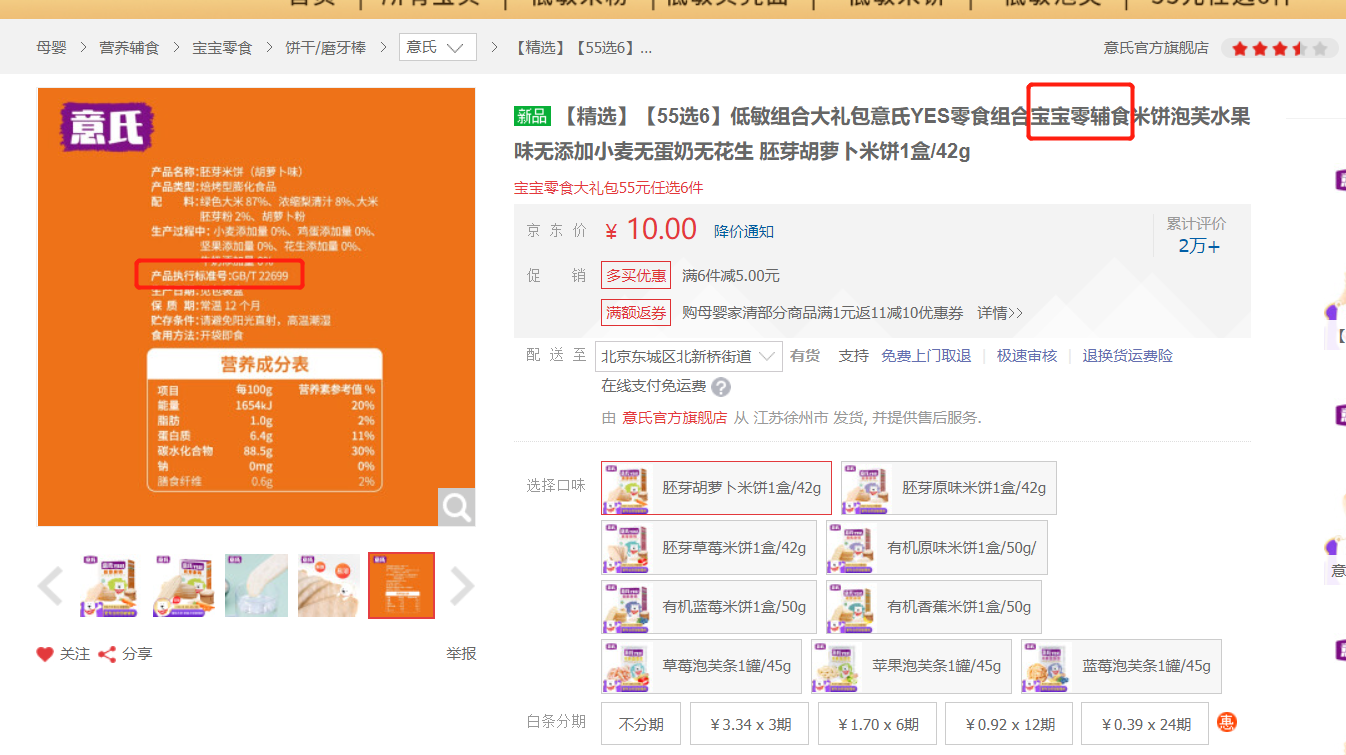
Task: Open the 2万+ cumulative reviews count
Action: (x=1199, y=246)
